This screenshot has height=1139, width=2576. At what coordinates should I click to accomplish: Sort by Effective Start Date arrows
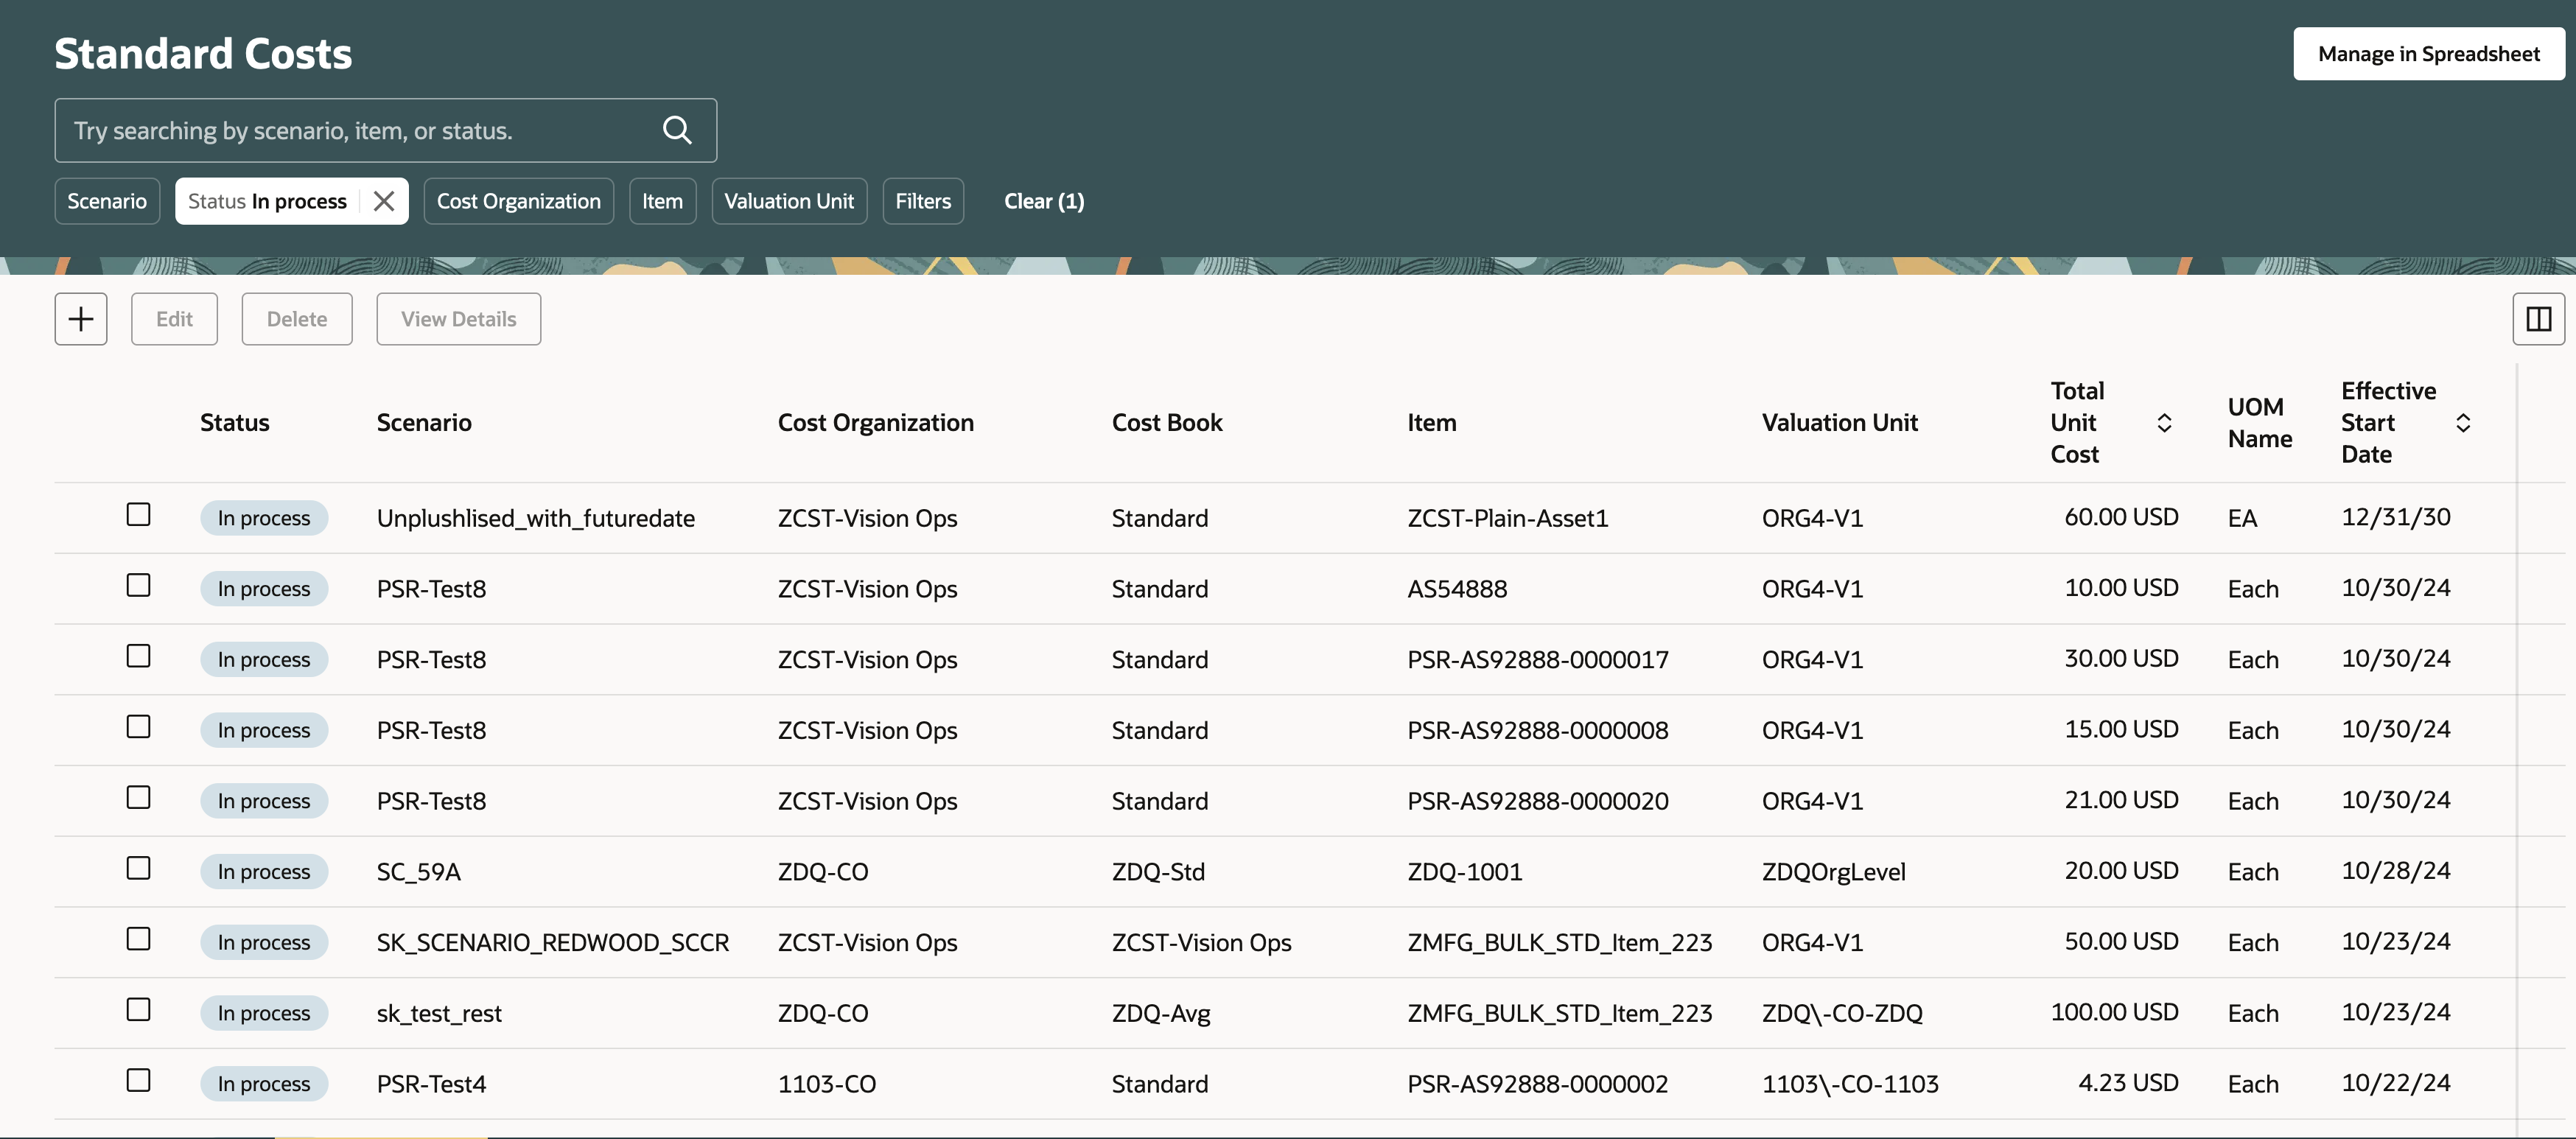[x=2463, y=423]
